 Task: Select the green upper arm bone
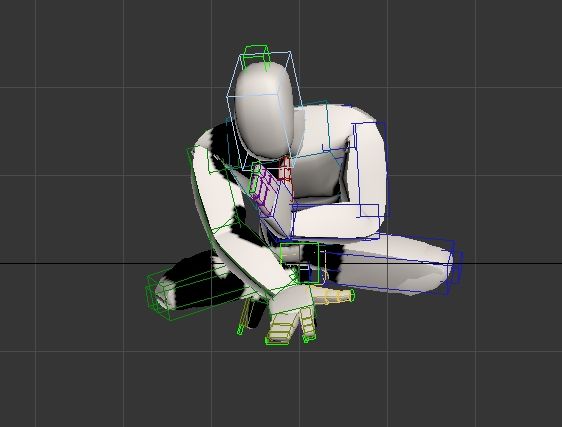click(211, 190)
